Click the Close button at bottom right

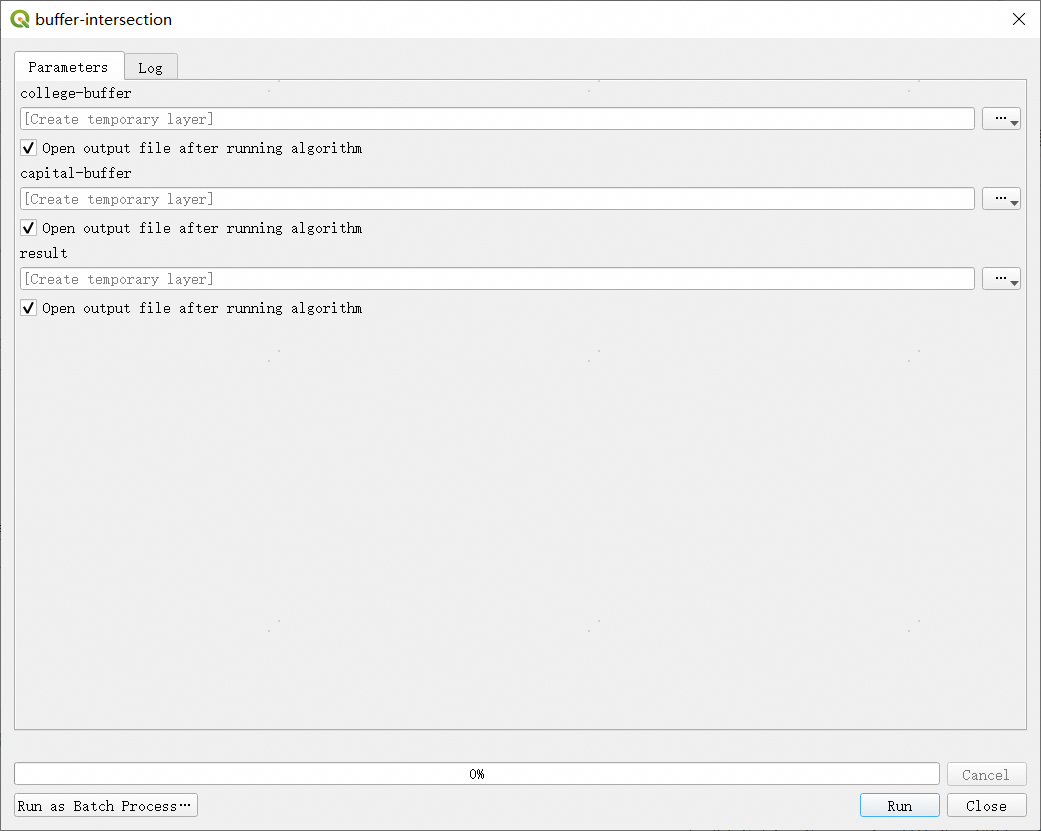[x=986, y=806]
